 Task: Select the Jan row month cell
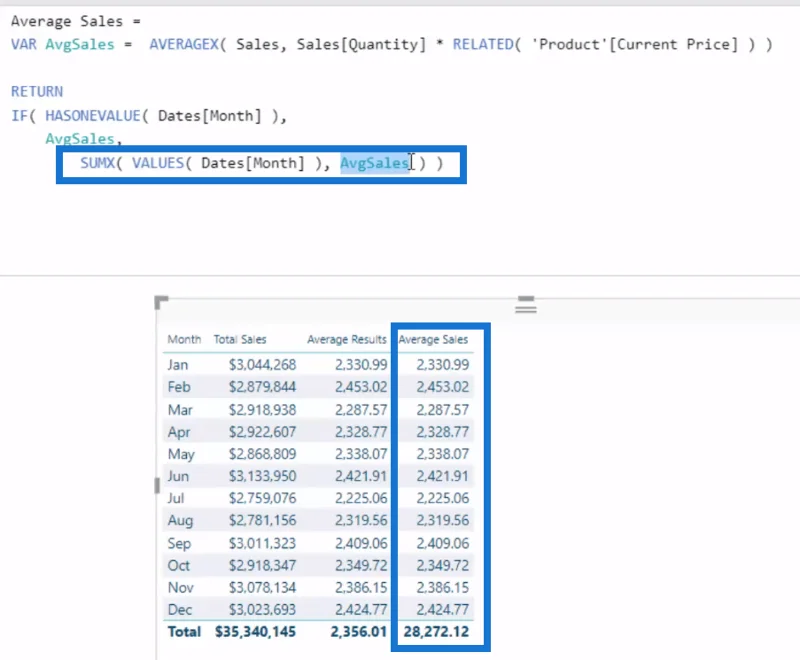(x=178, y=365)
